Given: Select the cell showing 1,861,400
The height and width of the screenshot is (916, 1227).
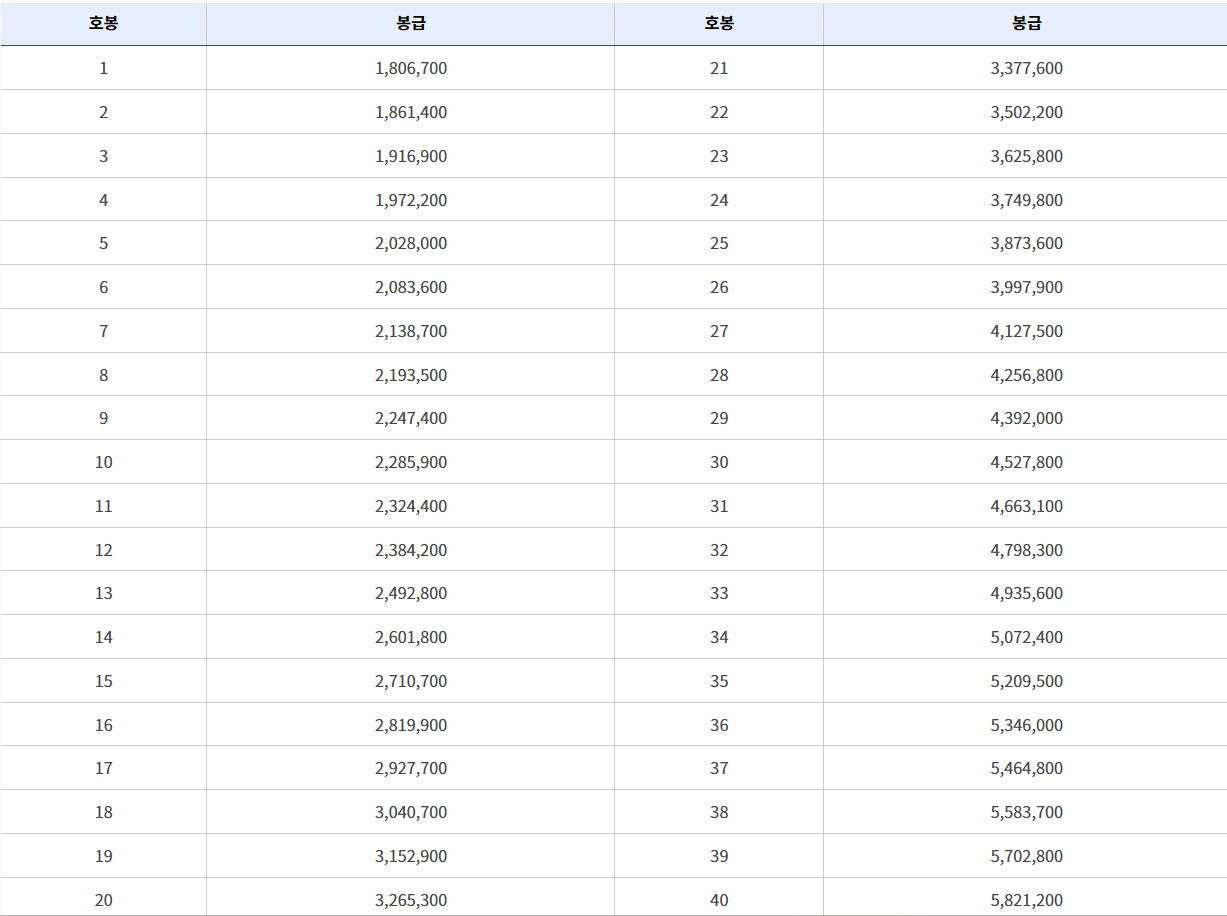Looking at the screenshot, I should [x=411, y=112].
